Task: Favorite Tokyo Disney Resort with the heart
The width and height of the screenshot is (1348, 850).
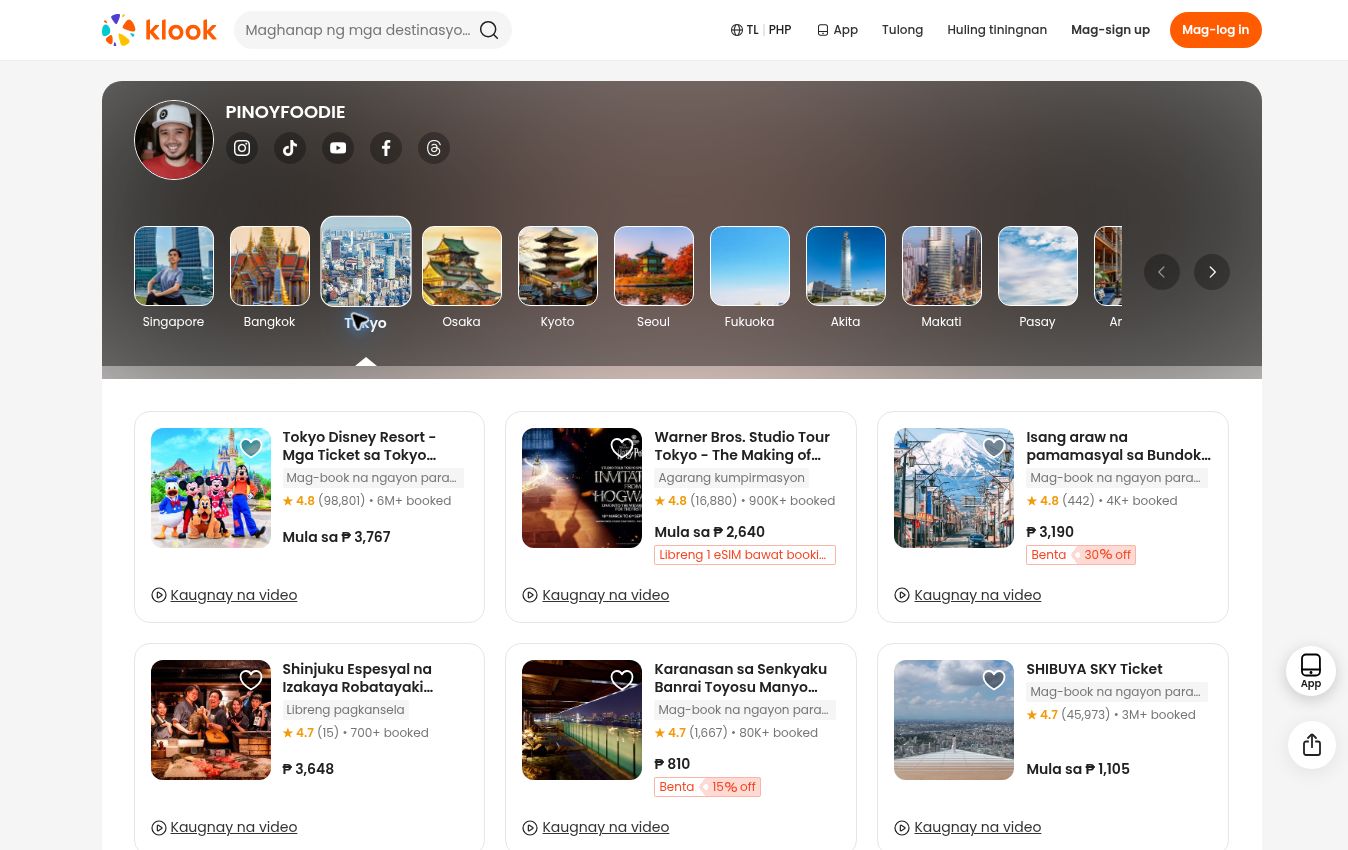Action: [251, 448]
